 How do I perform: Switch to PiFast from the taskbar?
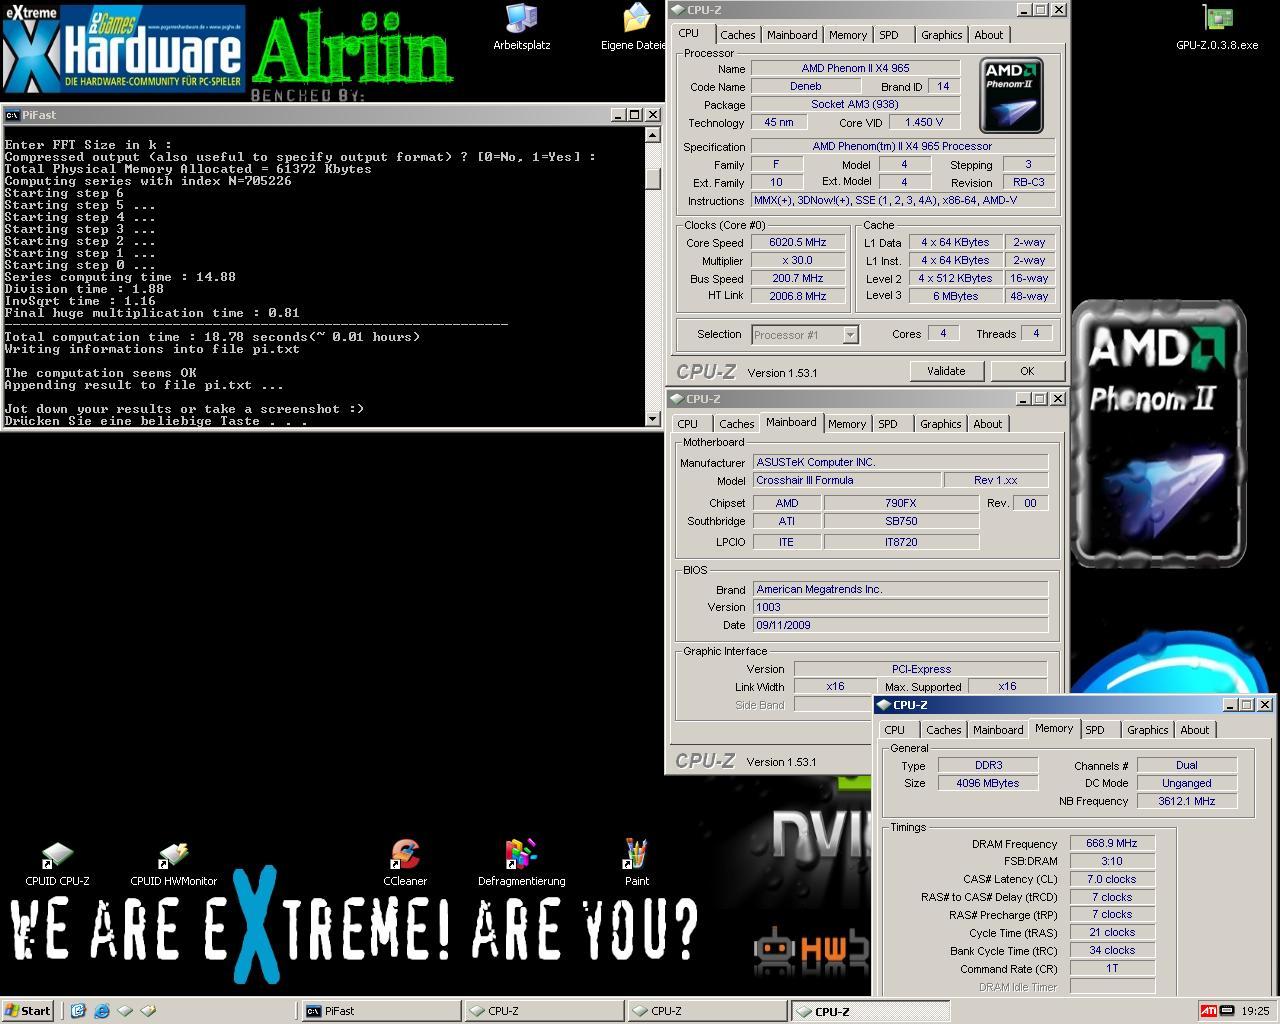click(381, 1011)
